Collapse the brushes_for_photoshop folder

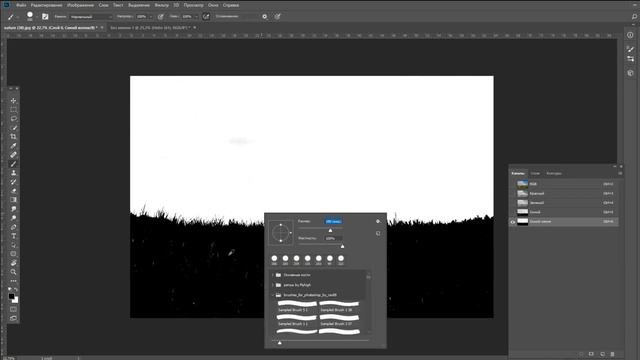point(273,295)
